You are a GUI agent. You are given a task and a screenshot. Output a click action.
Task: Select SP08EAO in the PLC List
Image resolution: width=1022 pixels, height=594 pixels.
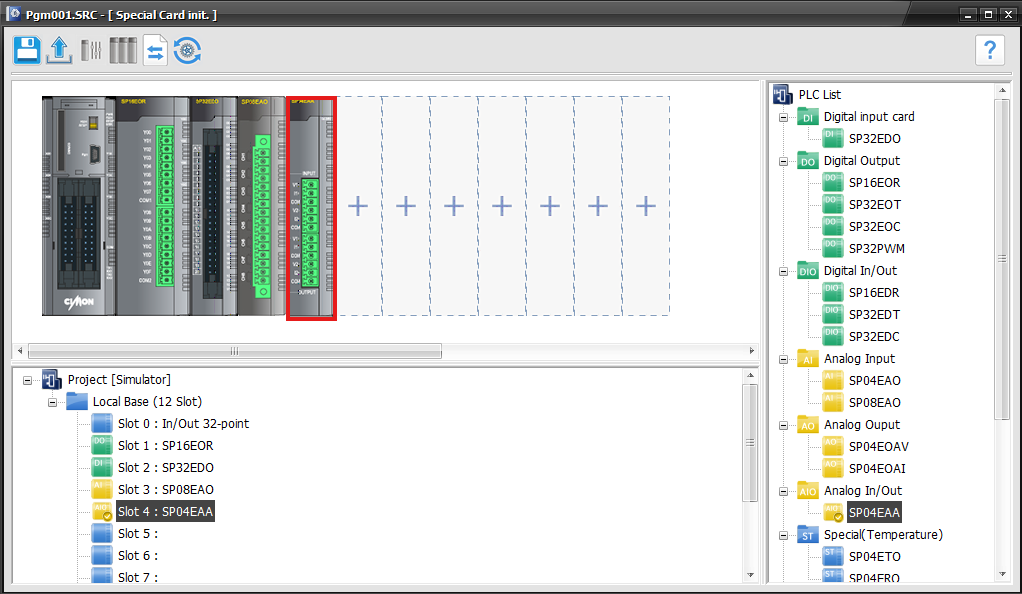[x=875, y=403]
